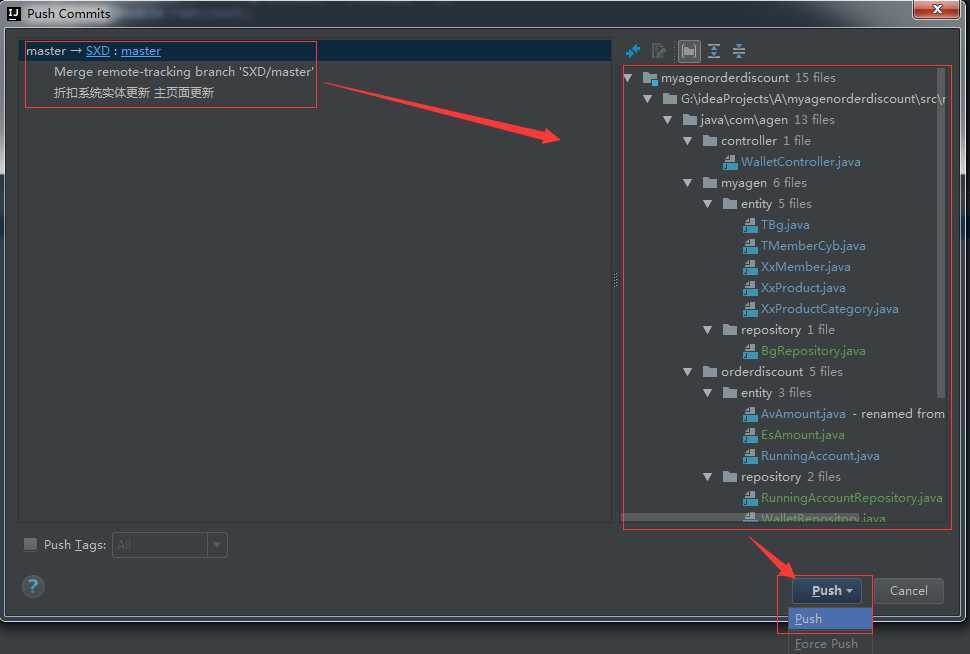970x654 pixels.
Task: Click the orderdiscount folder icon
Action: [710, 372]
